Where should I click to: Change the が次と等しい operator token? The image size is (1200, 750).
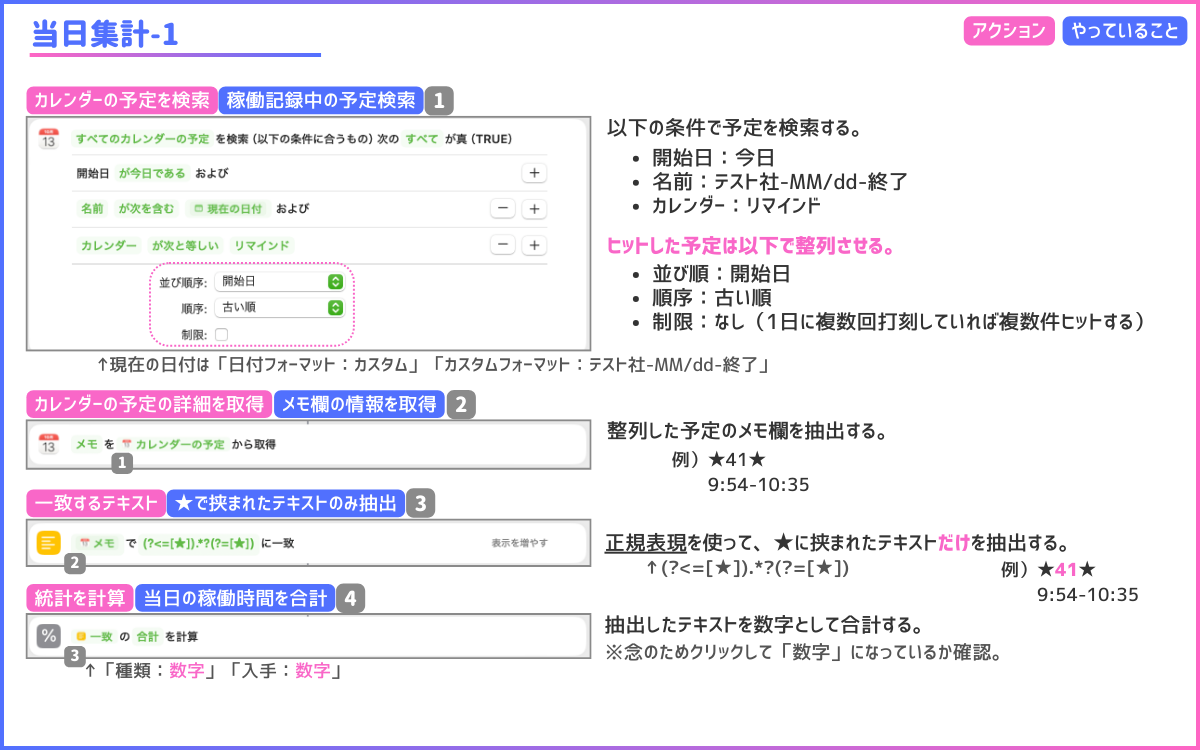pyautogui.click(x=184, y=245)
